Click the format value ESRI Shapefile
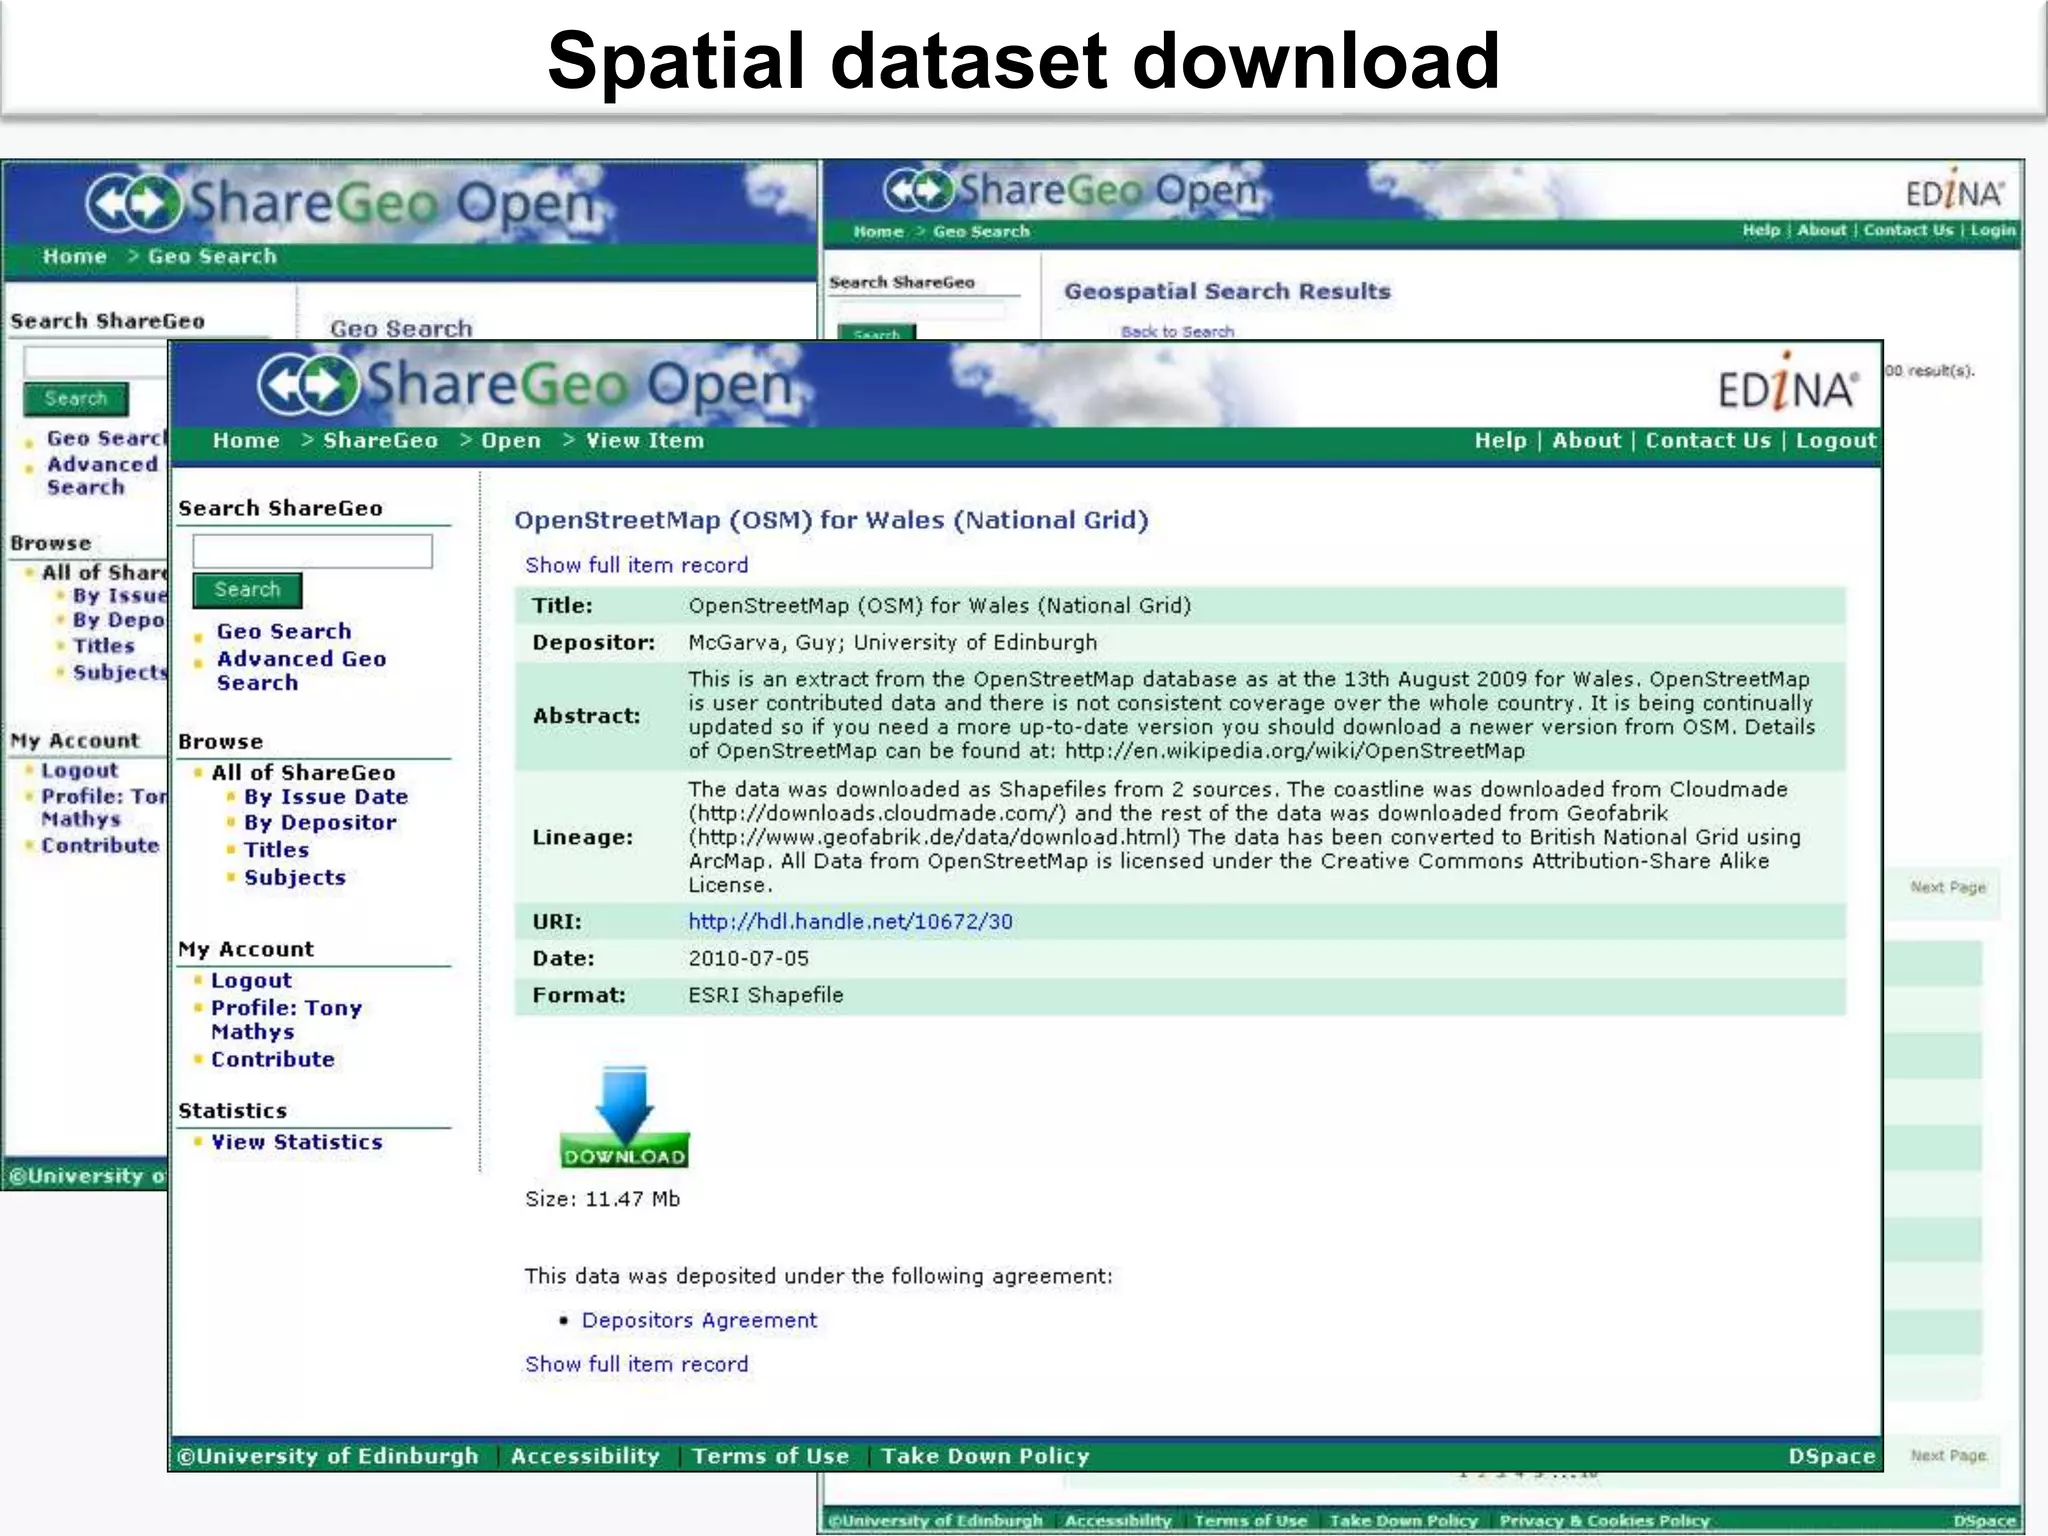The height and width of the screenshot is (1536, 2048). (x=765, y=995)
